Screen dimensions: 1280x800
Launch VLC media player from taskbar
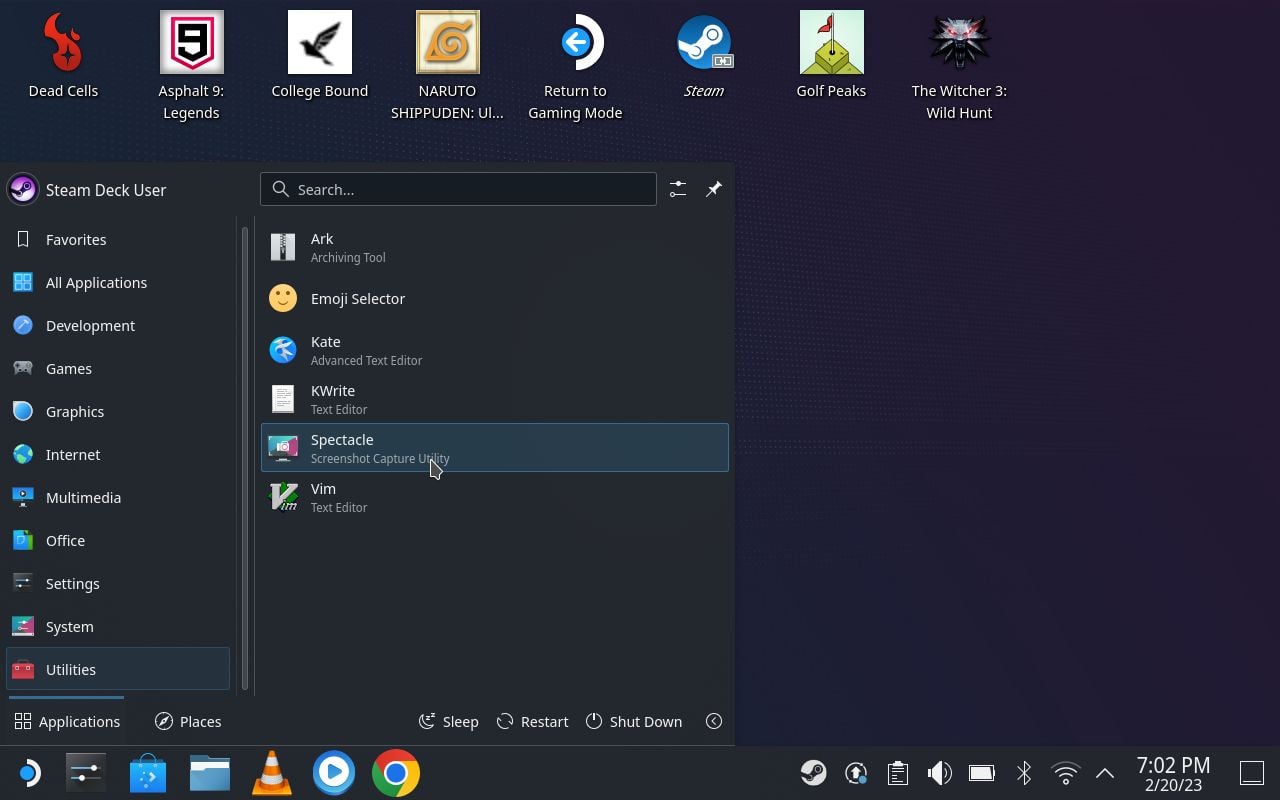(272, 773)
